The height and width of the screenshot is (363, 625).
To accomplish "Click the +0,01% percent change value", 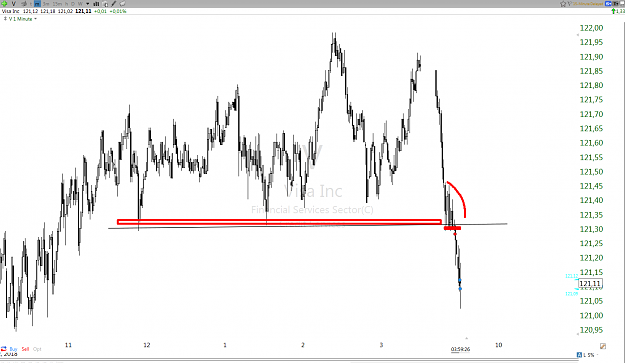I will click(x=118, y=11).
